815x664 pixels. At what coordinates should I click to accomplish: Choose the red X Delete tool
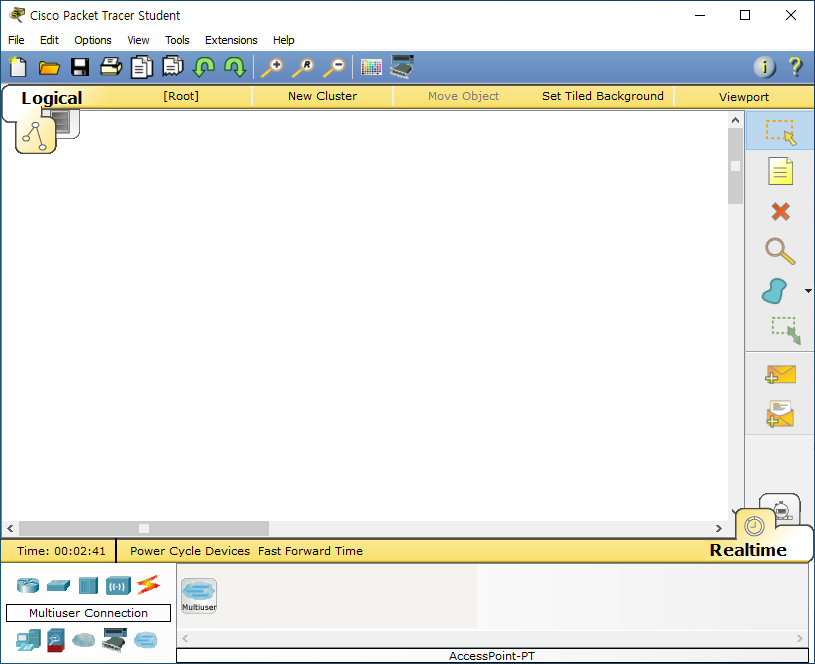tap(780, 212)
